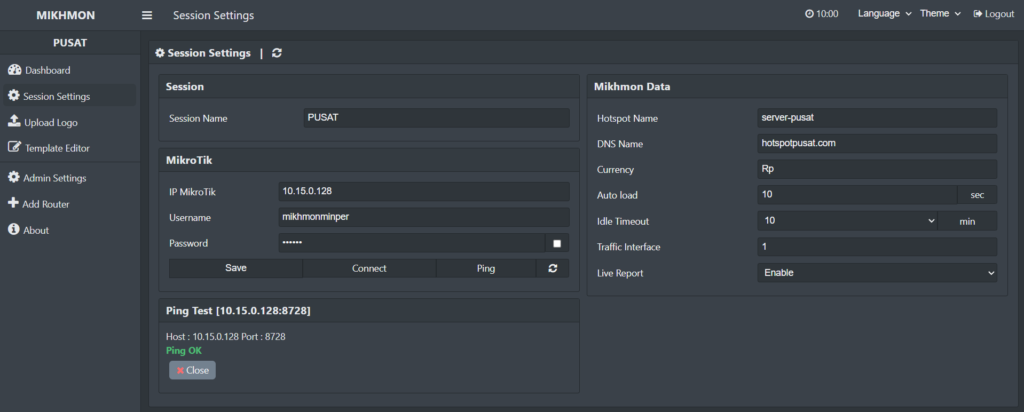Viewport: 1024px width, 412px height.
Task: Click the DNS Name field
Action: (x=877, y=144)
